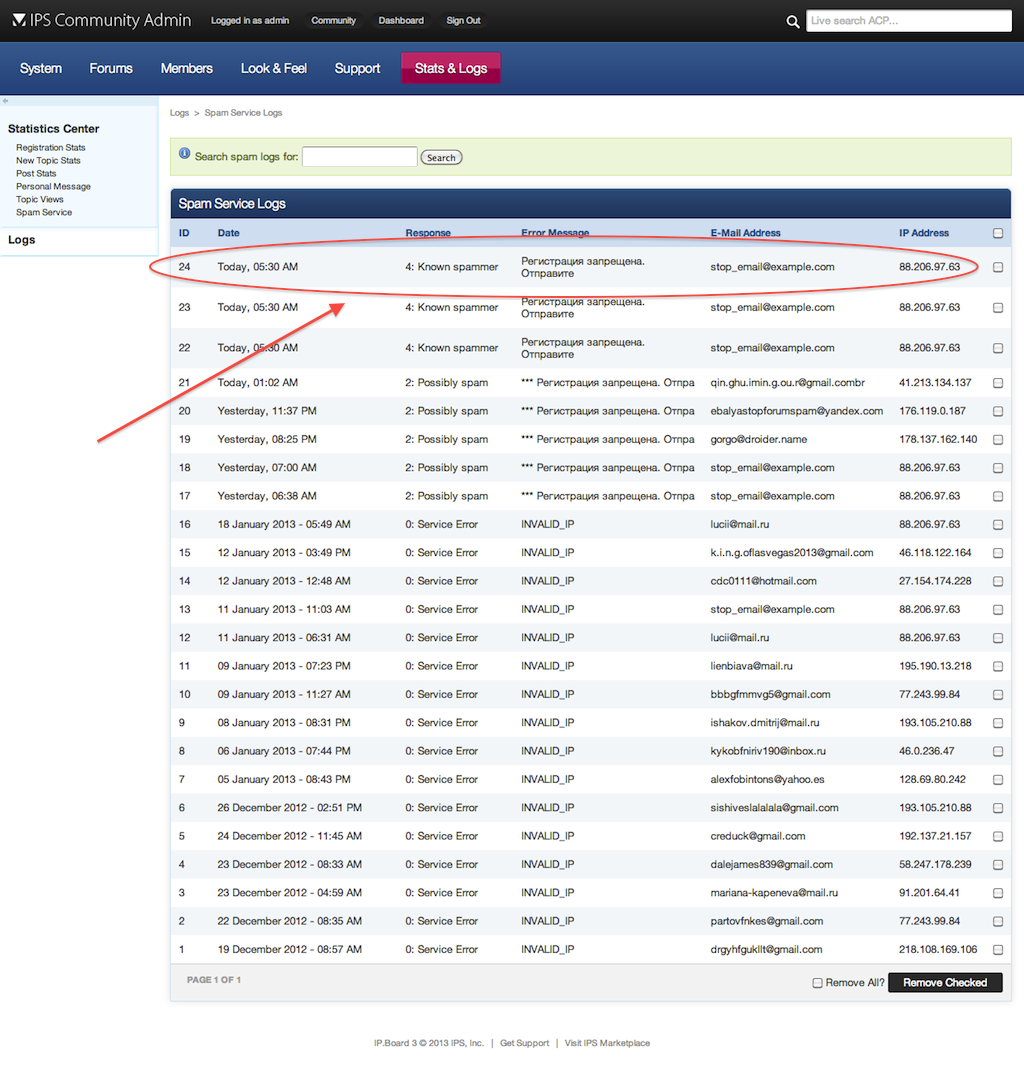Image resolution: width=1024 pixels, height=1068 pixels.
Task: Open the Members menu
Action: (186, 68)
